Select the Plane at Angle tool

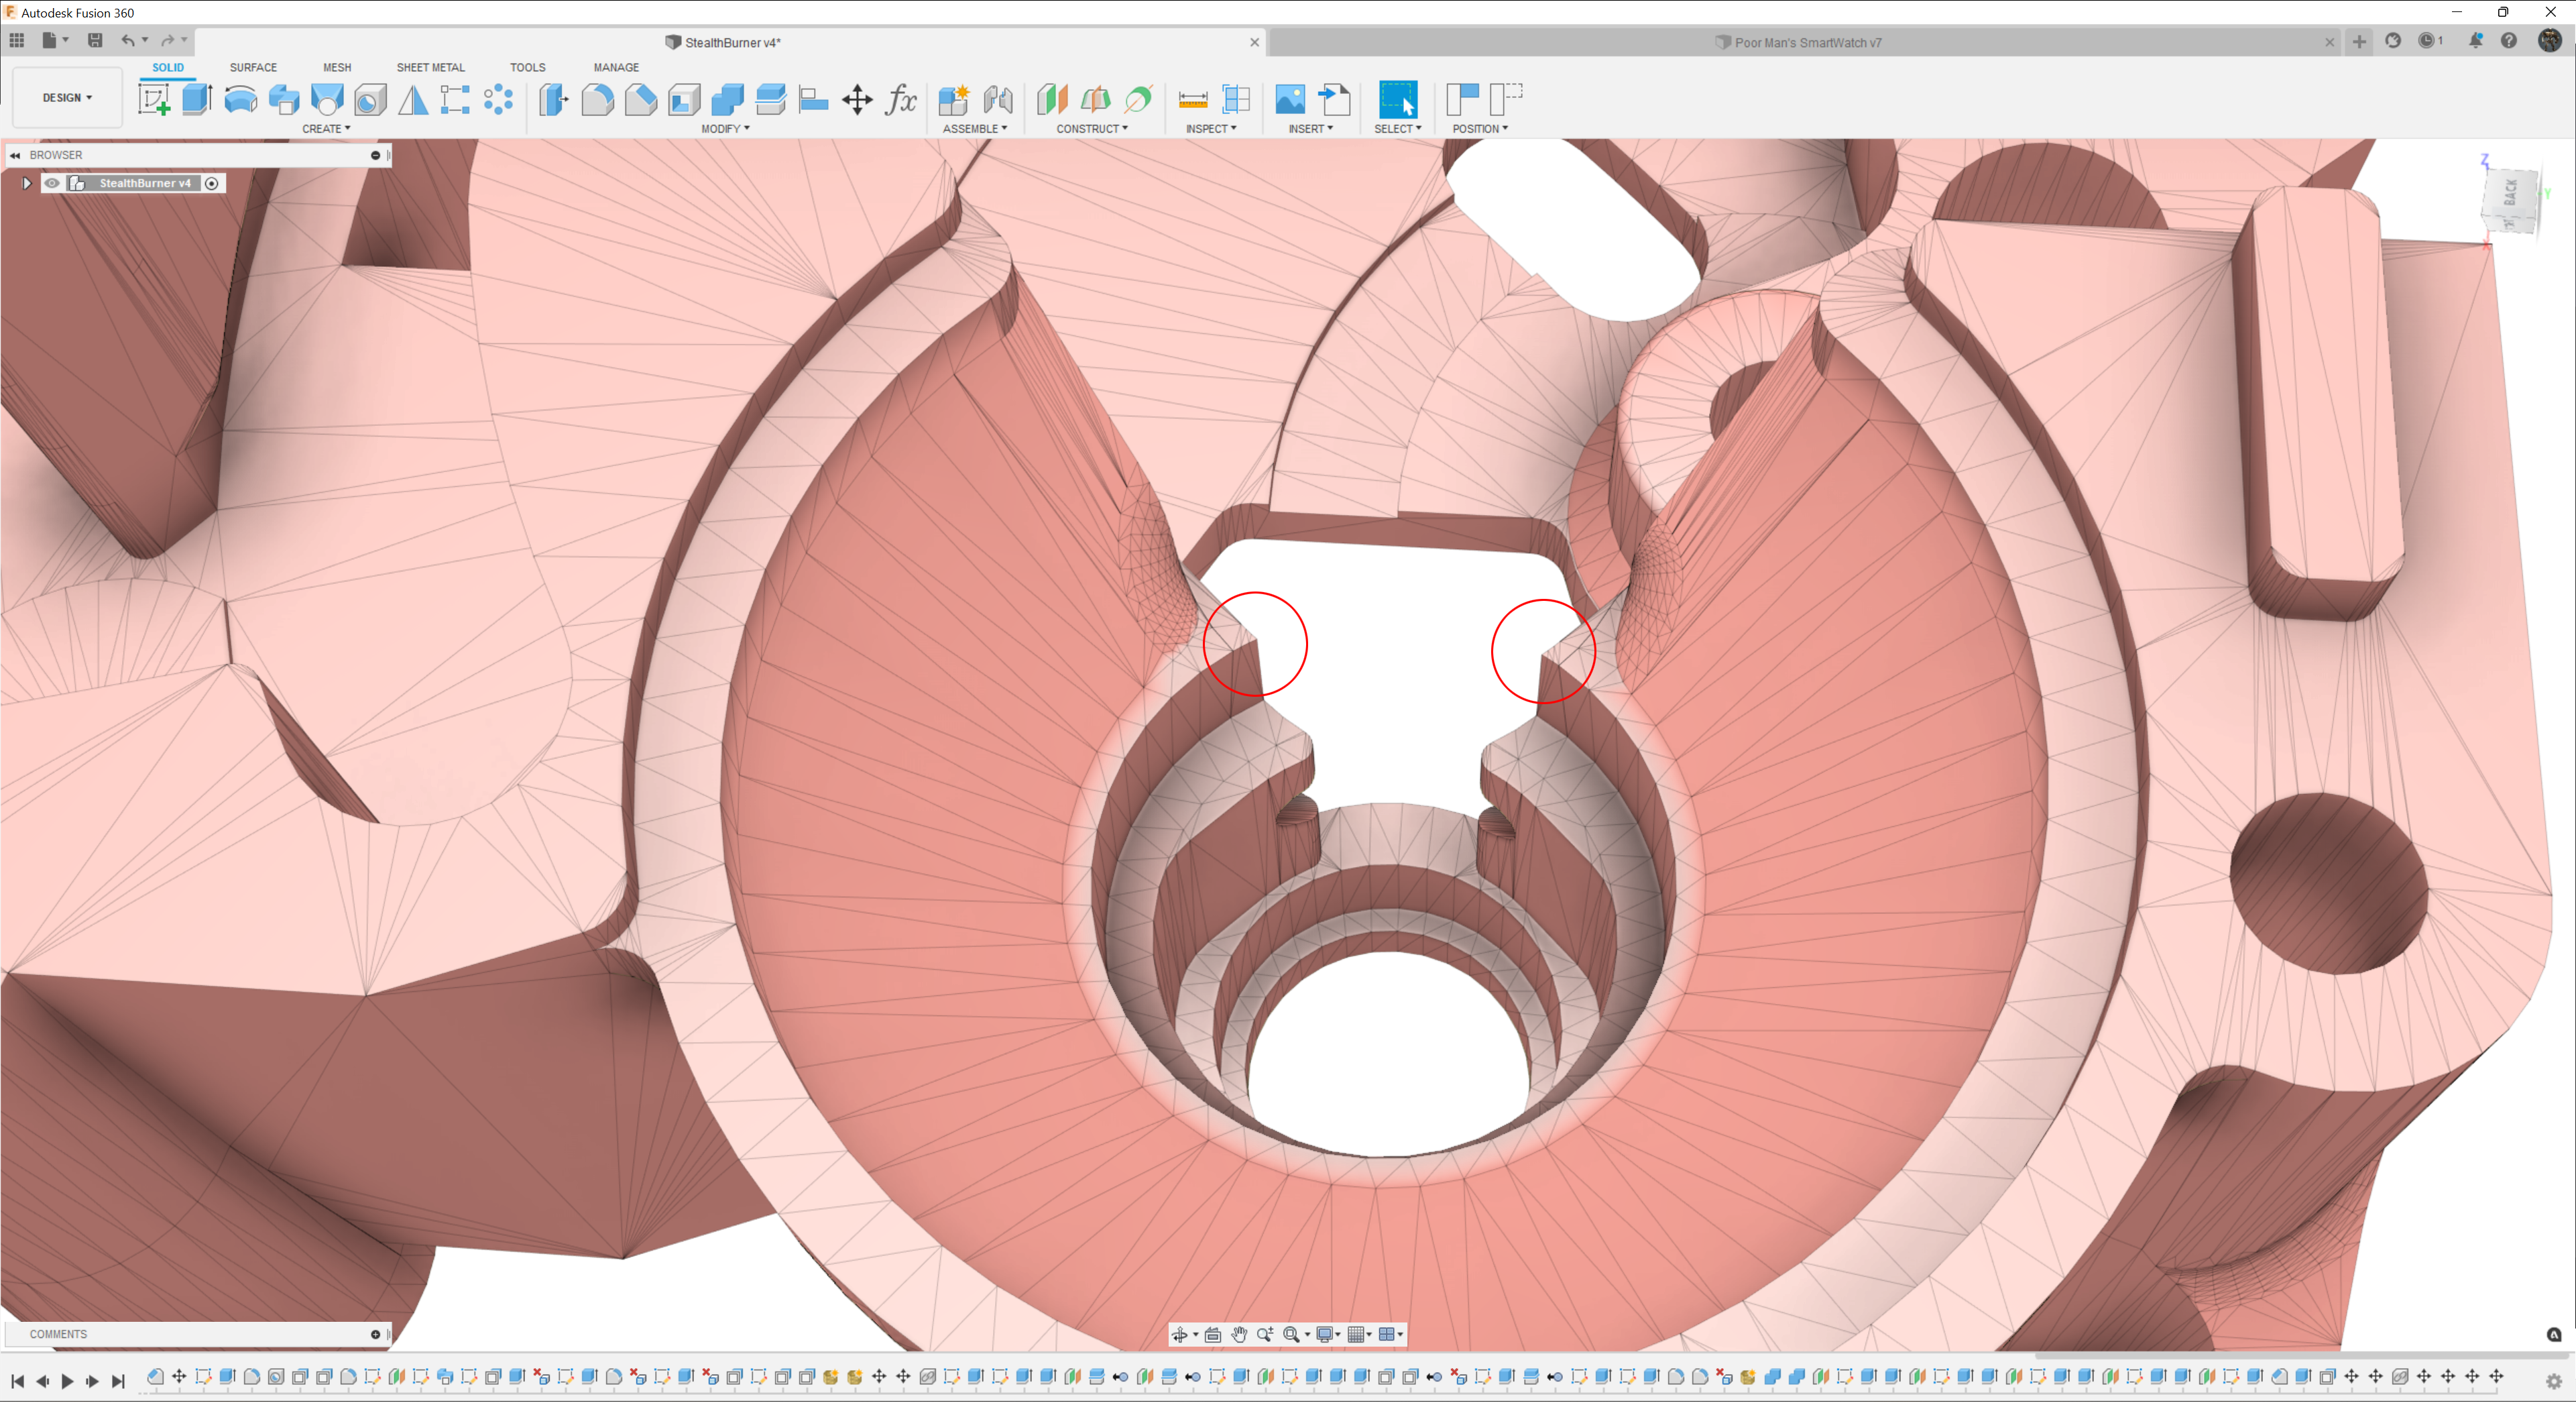pyautogui.click(x=1096, y=100)
